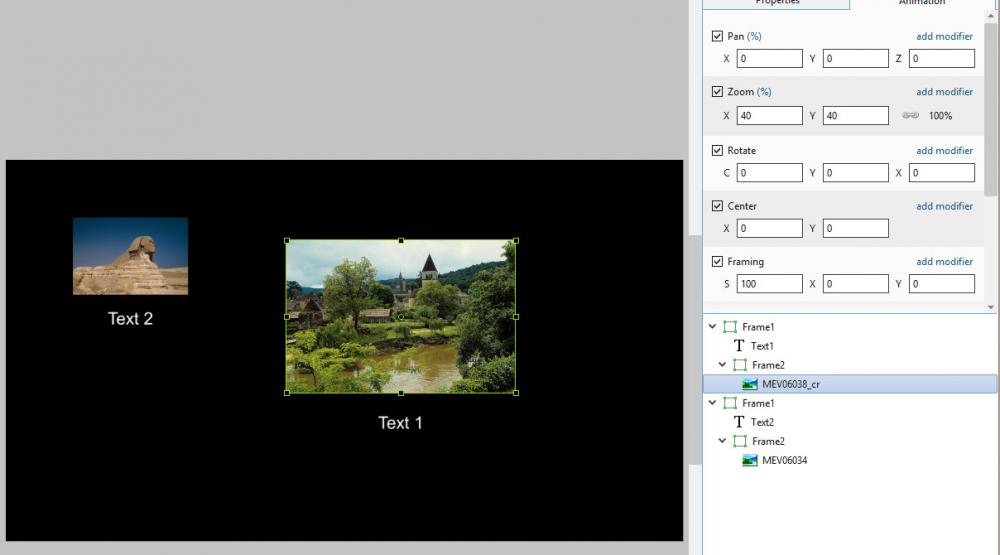This screenshot has width=1000, height=555.
Task: Collapse the Frame2 parent of MEV06038_cr
Action: (x=723, y=365)
